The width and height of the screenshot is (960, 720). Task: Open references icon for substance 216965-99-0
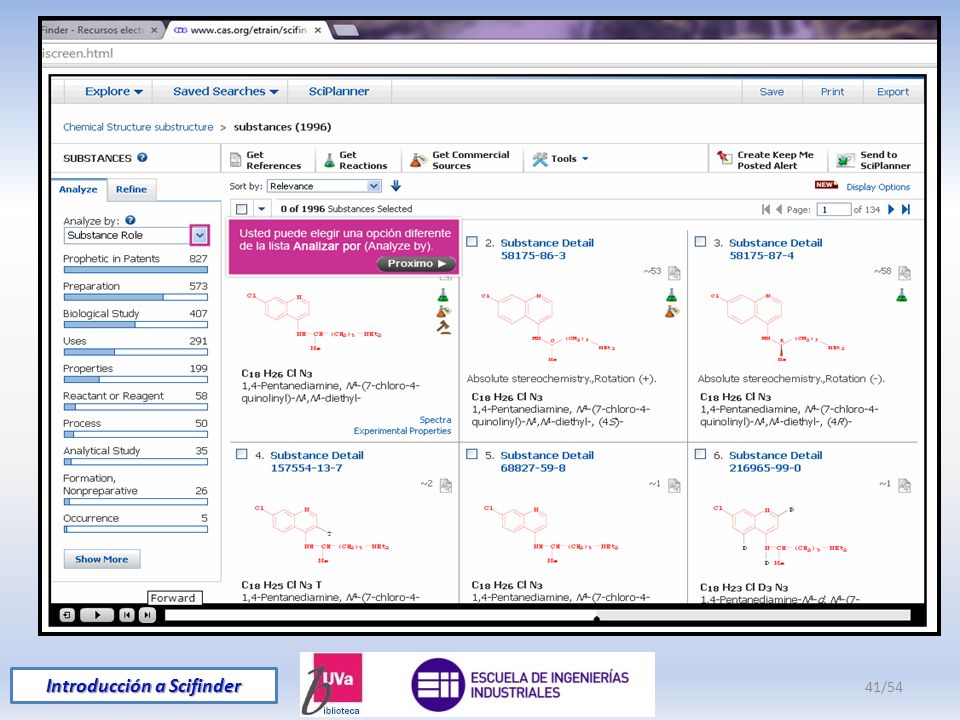(x=904, y=486)
